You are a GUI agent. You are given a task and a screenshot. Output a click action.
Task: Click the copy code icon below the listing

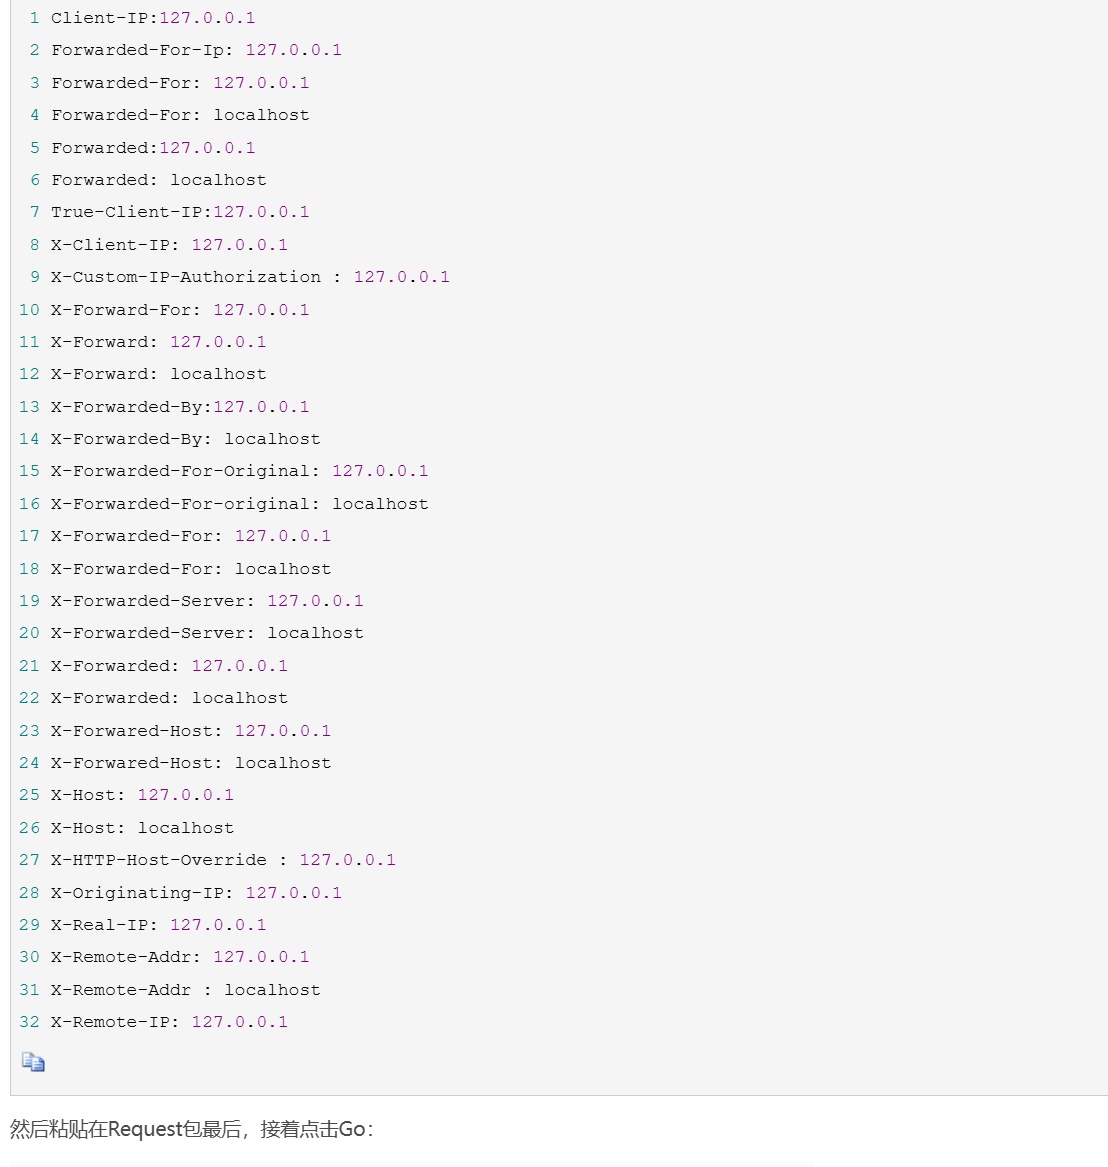tap(33, 1062)
